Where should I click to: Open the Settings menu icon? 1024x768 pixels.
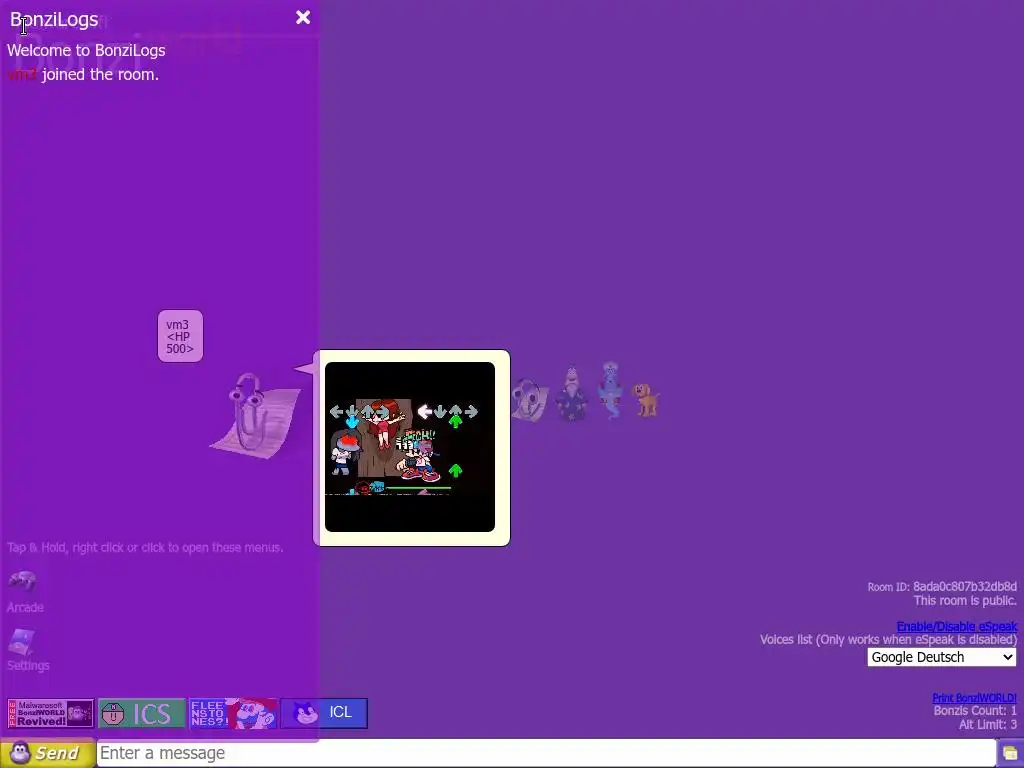pyautogui.click(x=22, y=641)
